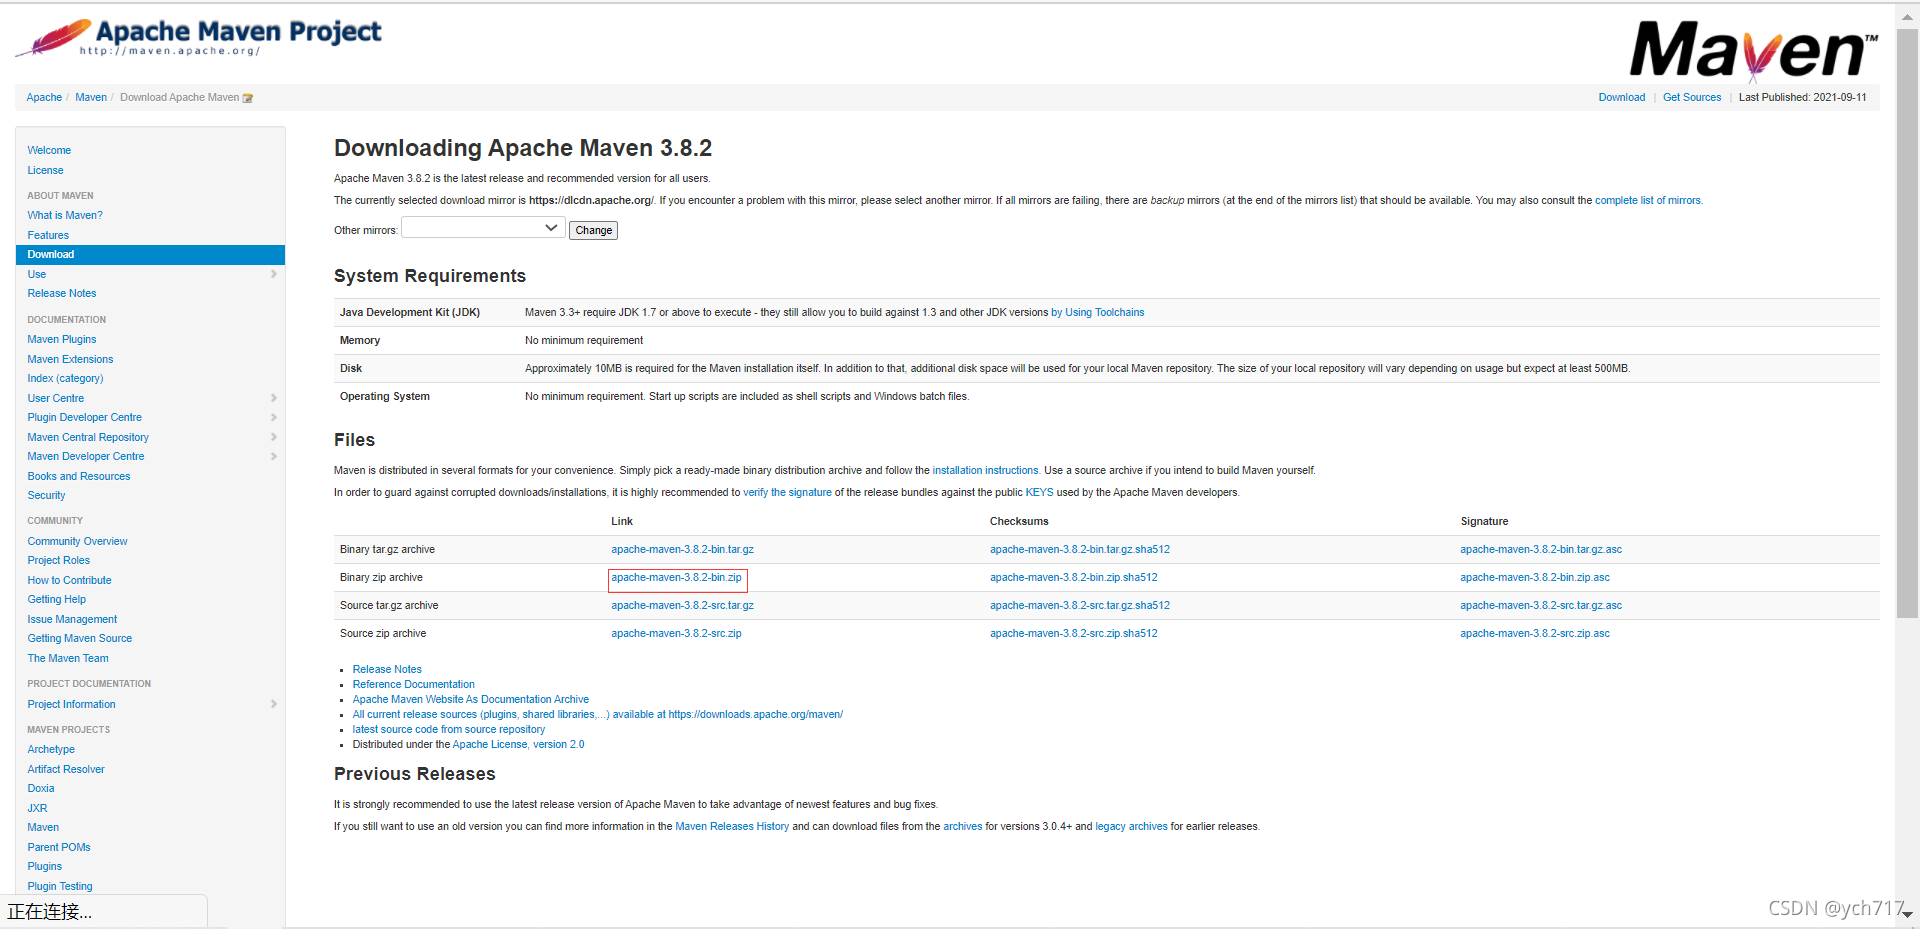
Task: Open latest source code from source repository
Action: pos(448,729)
